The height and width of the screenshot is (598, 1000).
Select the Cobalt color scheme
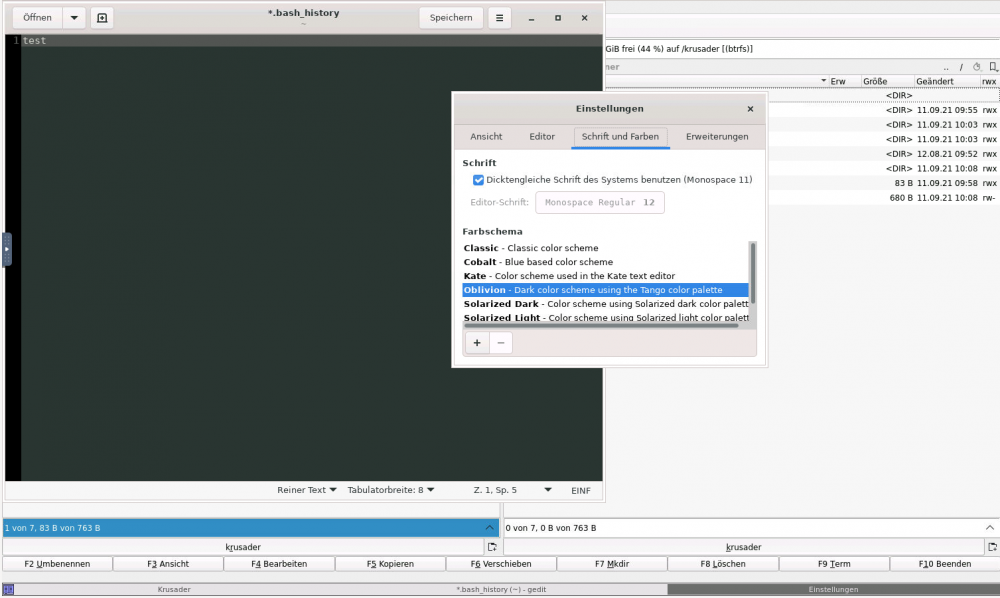605,262
